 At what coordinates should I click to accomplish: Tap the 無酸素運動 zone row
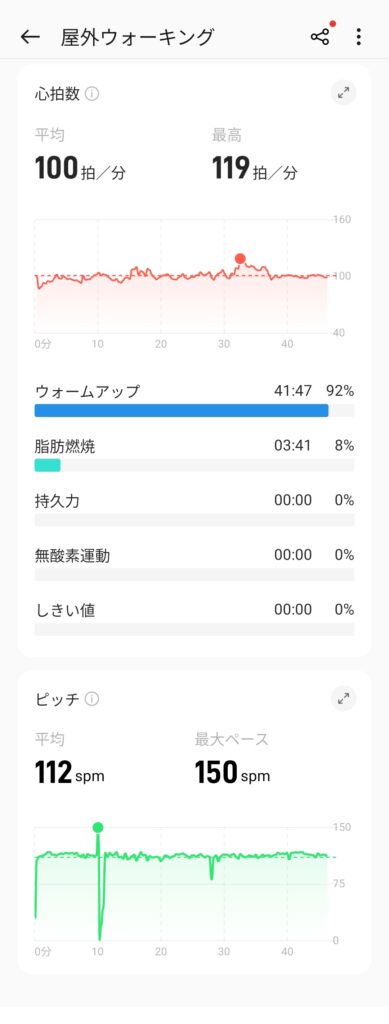pos(194,564)
